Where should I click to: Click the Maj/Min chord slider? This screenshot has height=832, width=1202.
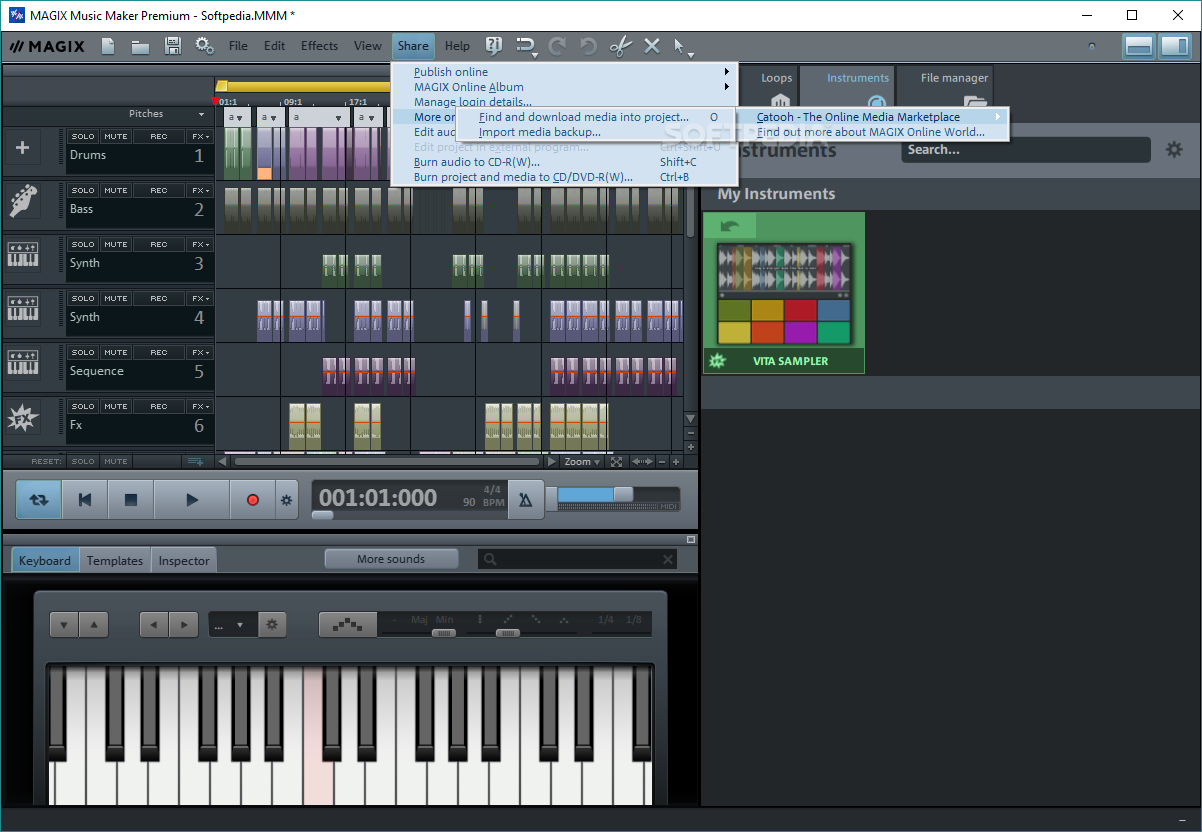point(444,633)
